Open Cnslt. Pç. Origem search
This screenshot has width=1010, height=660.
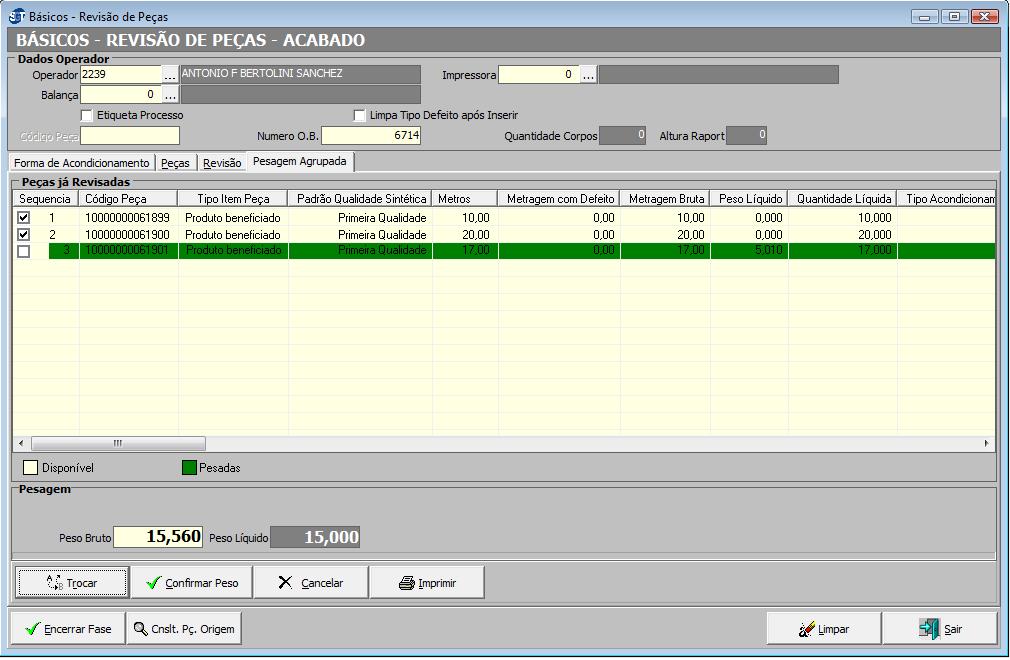point(184,629)
